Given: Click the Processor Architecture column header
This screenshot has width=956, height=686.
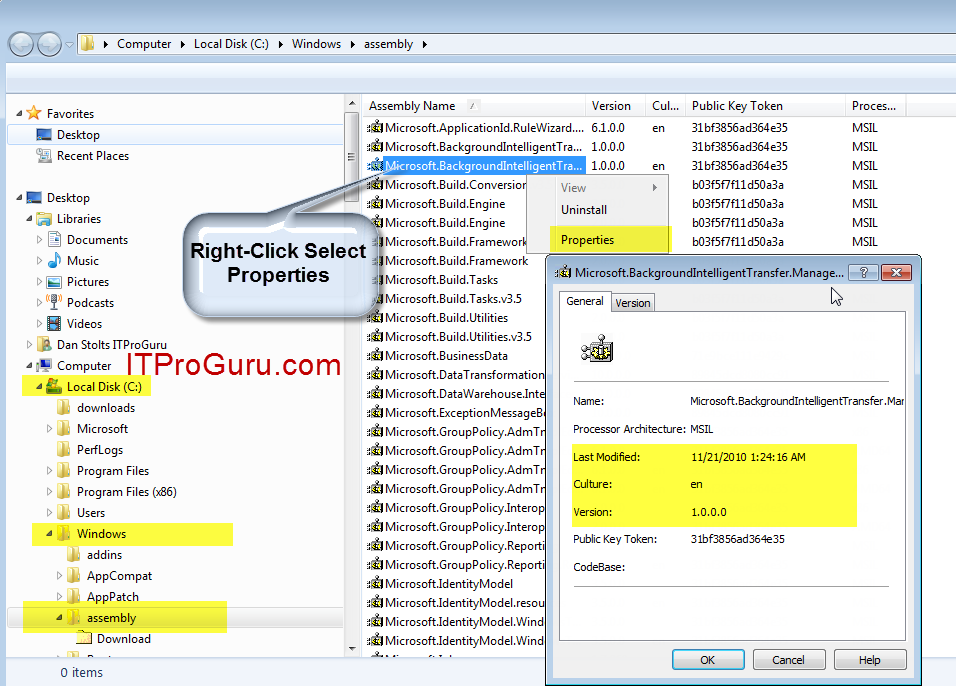Looking at the screenshot, I should coord(875,105).
